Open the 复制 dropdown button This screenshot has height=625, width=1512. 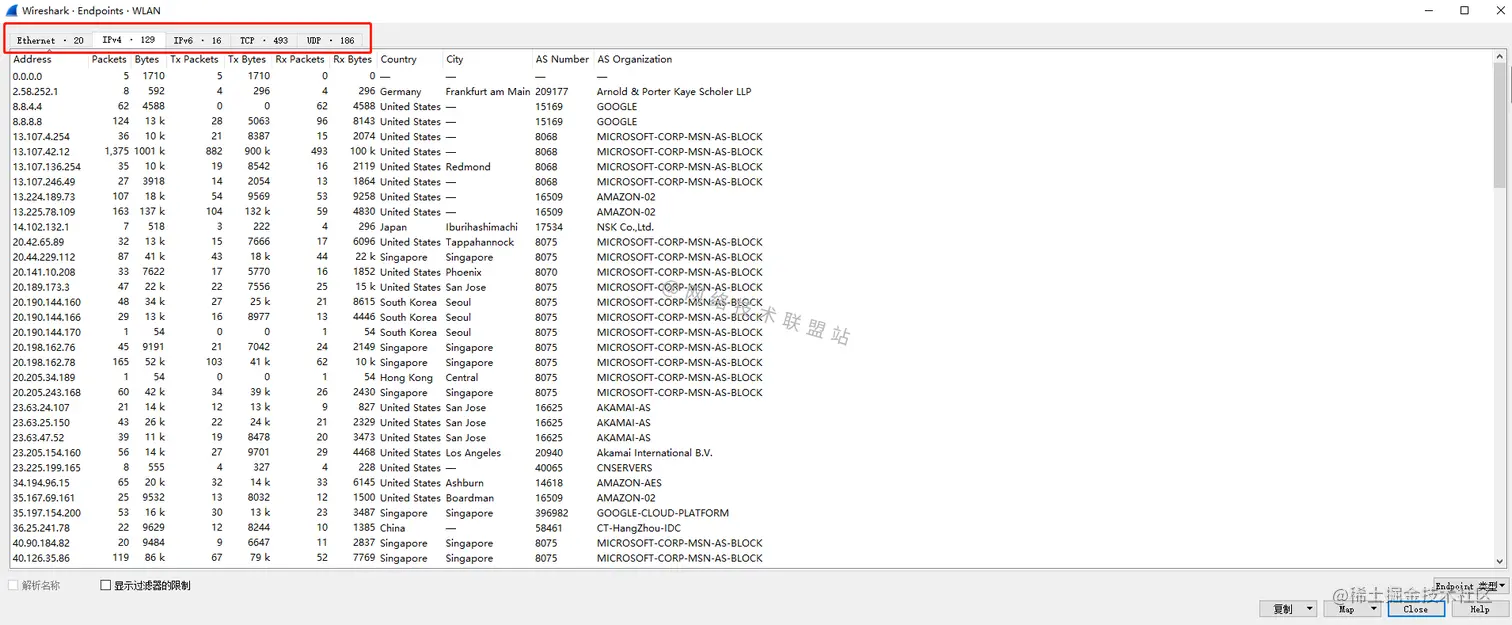[x=1287, y=609]
